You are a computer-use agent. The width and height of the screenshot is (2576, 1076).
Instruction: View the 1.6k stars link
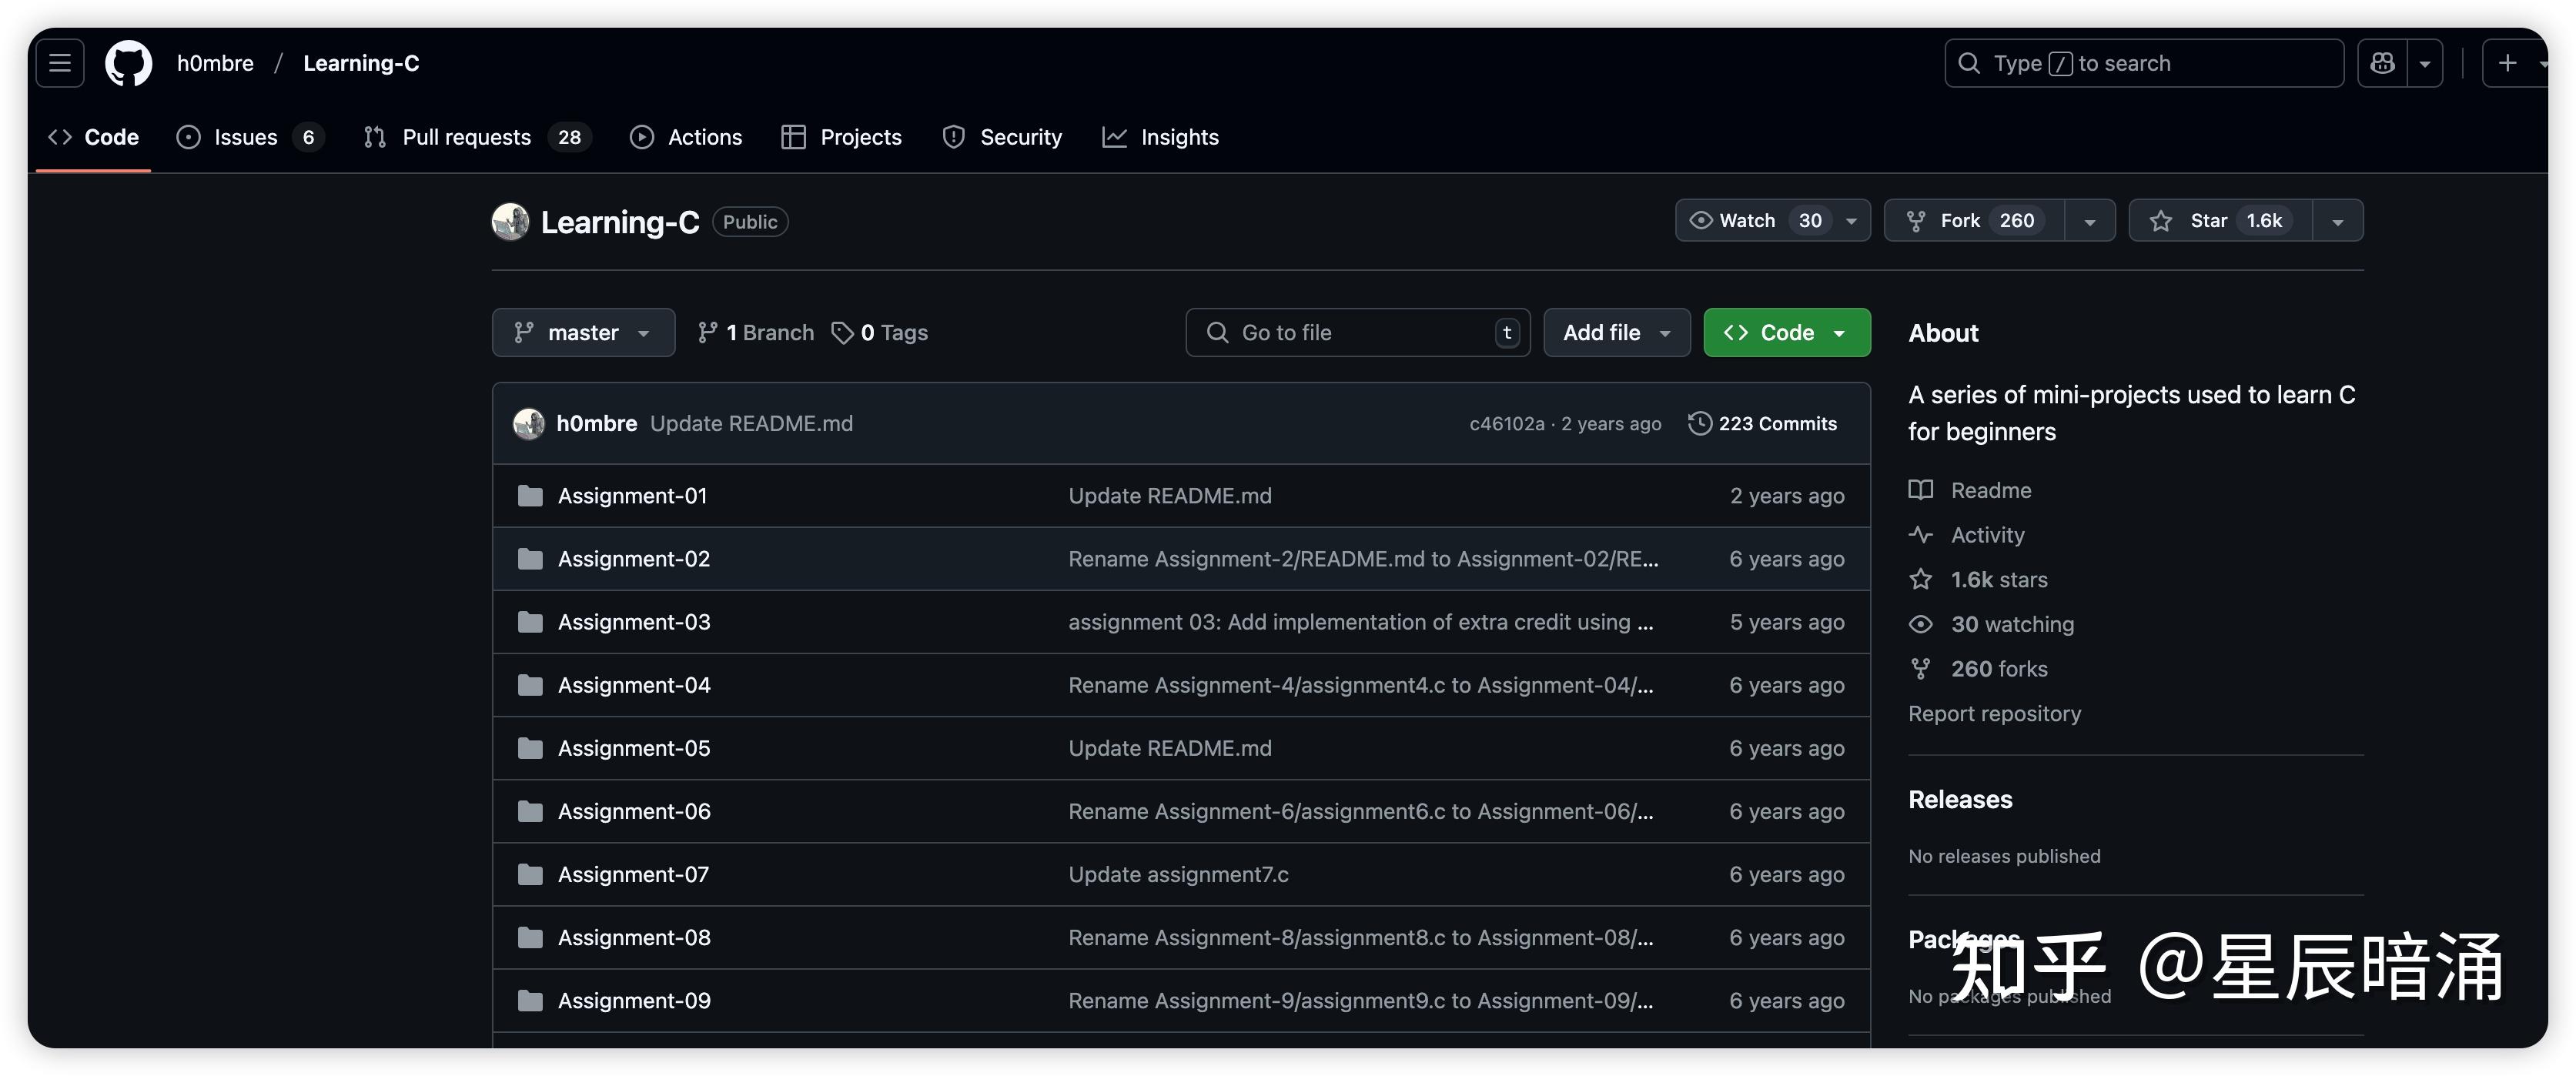(x=1999, y=579)
